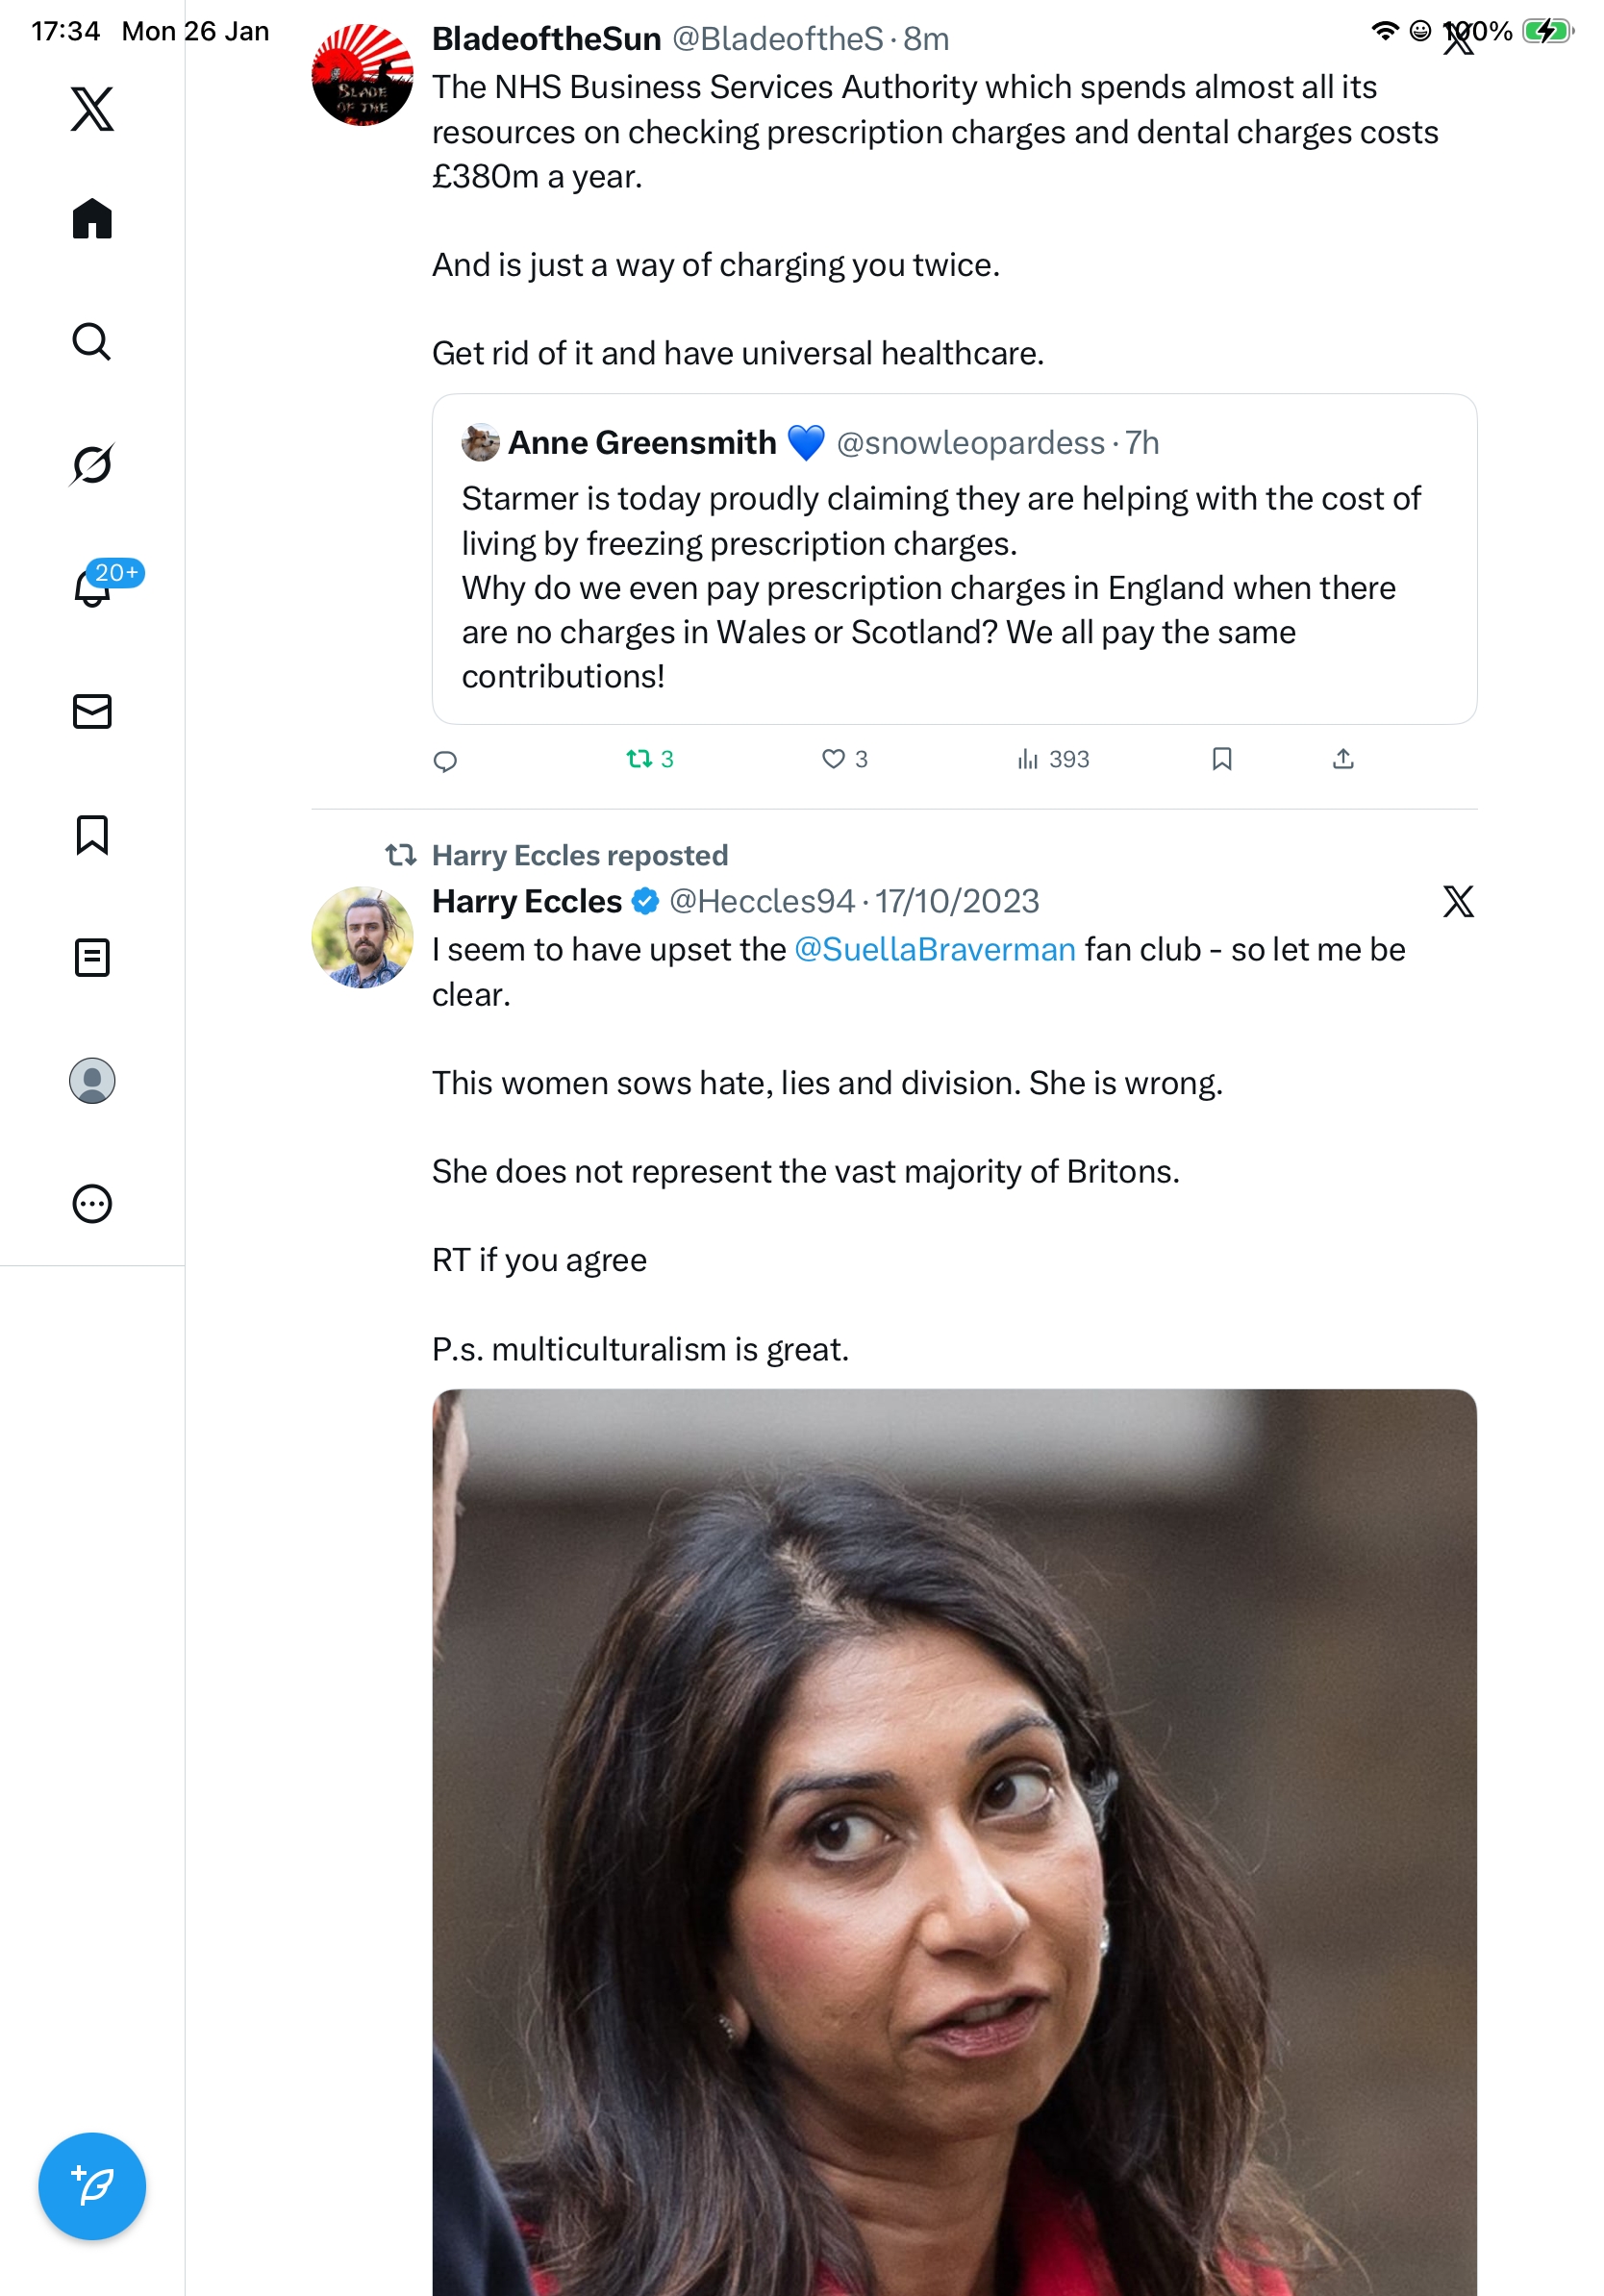Open Notifications bell with 20+ badge
The height and width of the screenshot is (2296, 1604).
92,587
